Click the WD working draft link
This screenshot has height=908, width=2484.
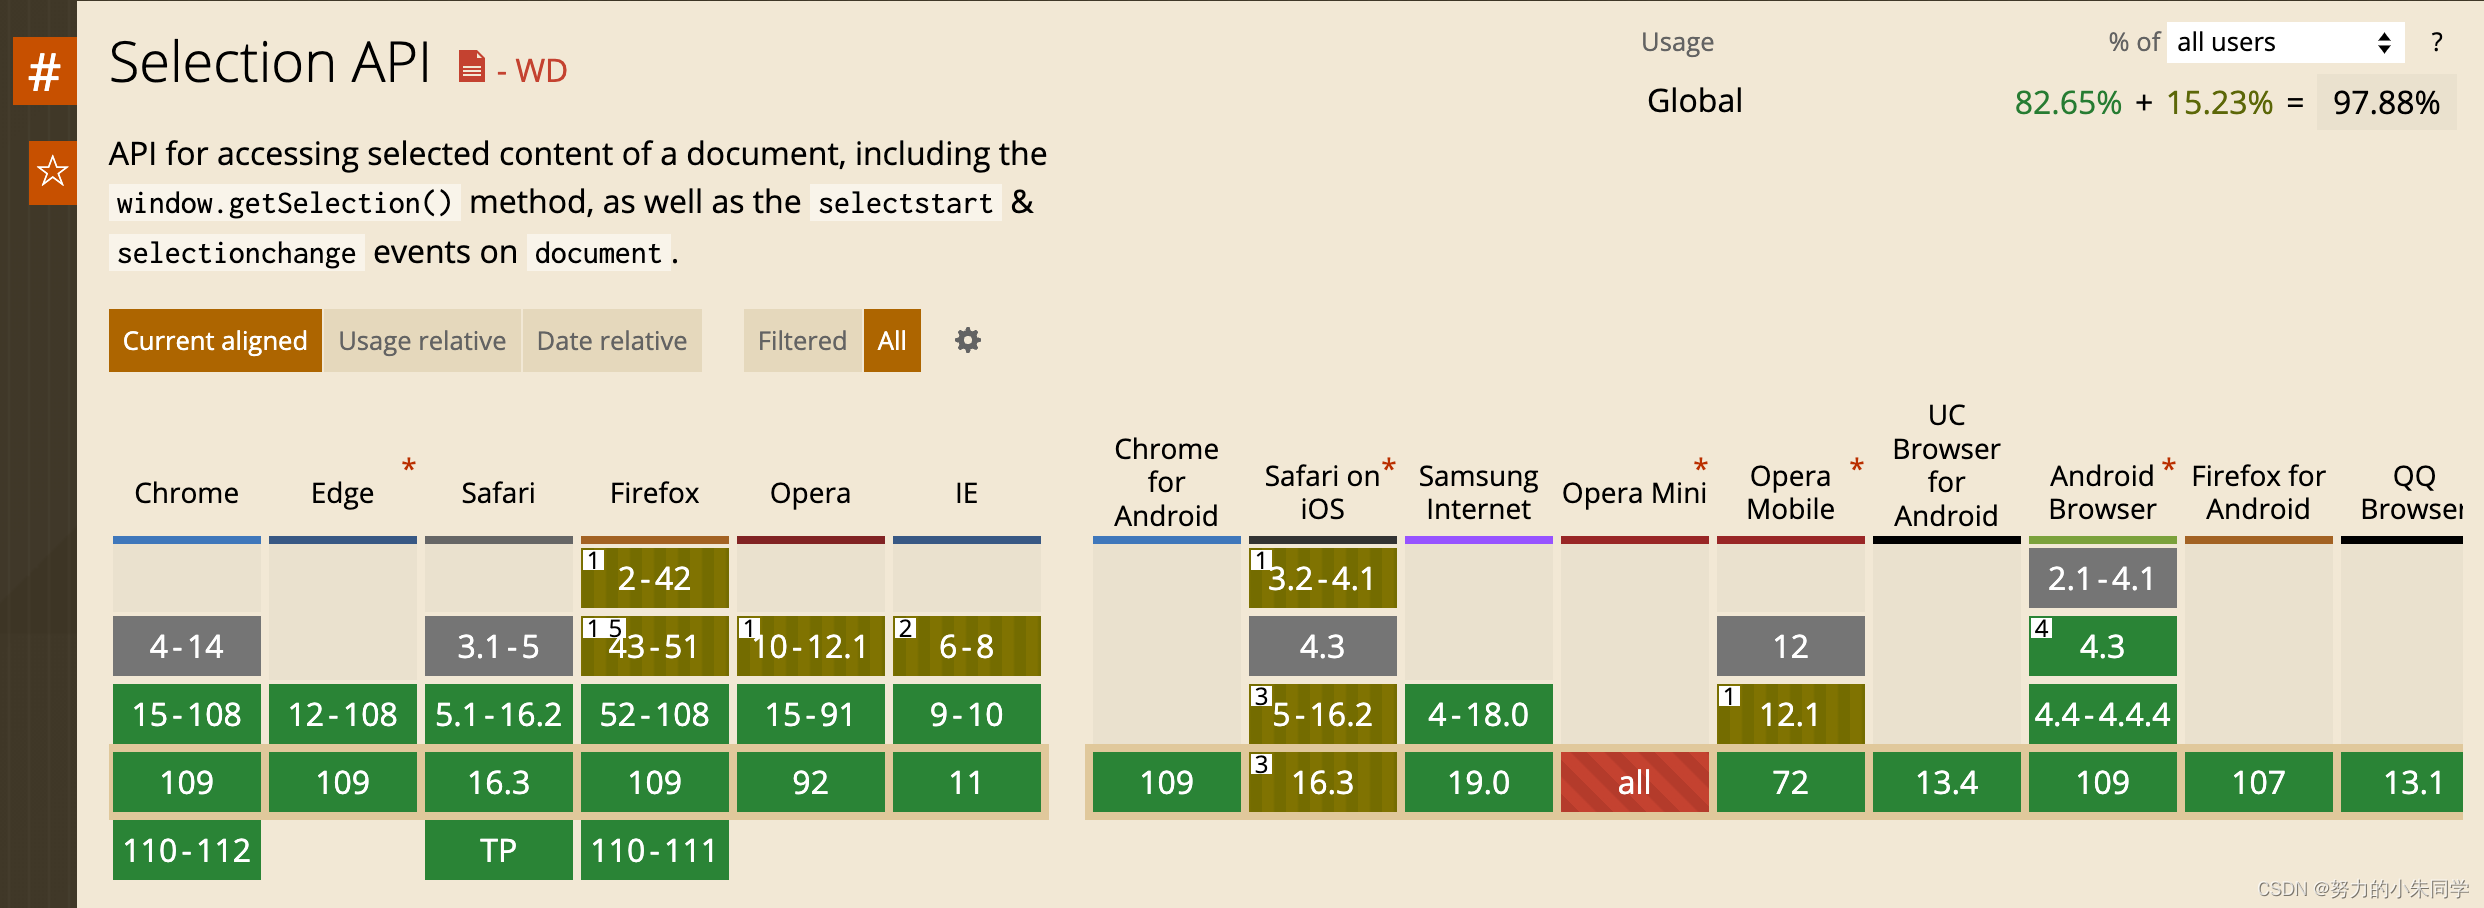point(540,69)
